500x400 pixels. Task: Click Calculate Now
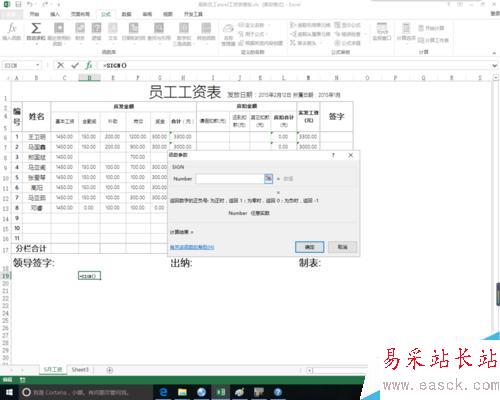pyautogui.click(x=431, y=28)
